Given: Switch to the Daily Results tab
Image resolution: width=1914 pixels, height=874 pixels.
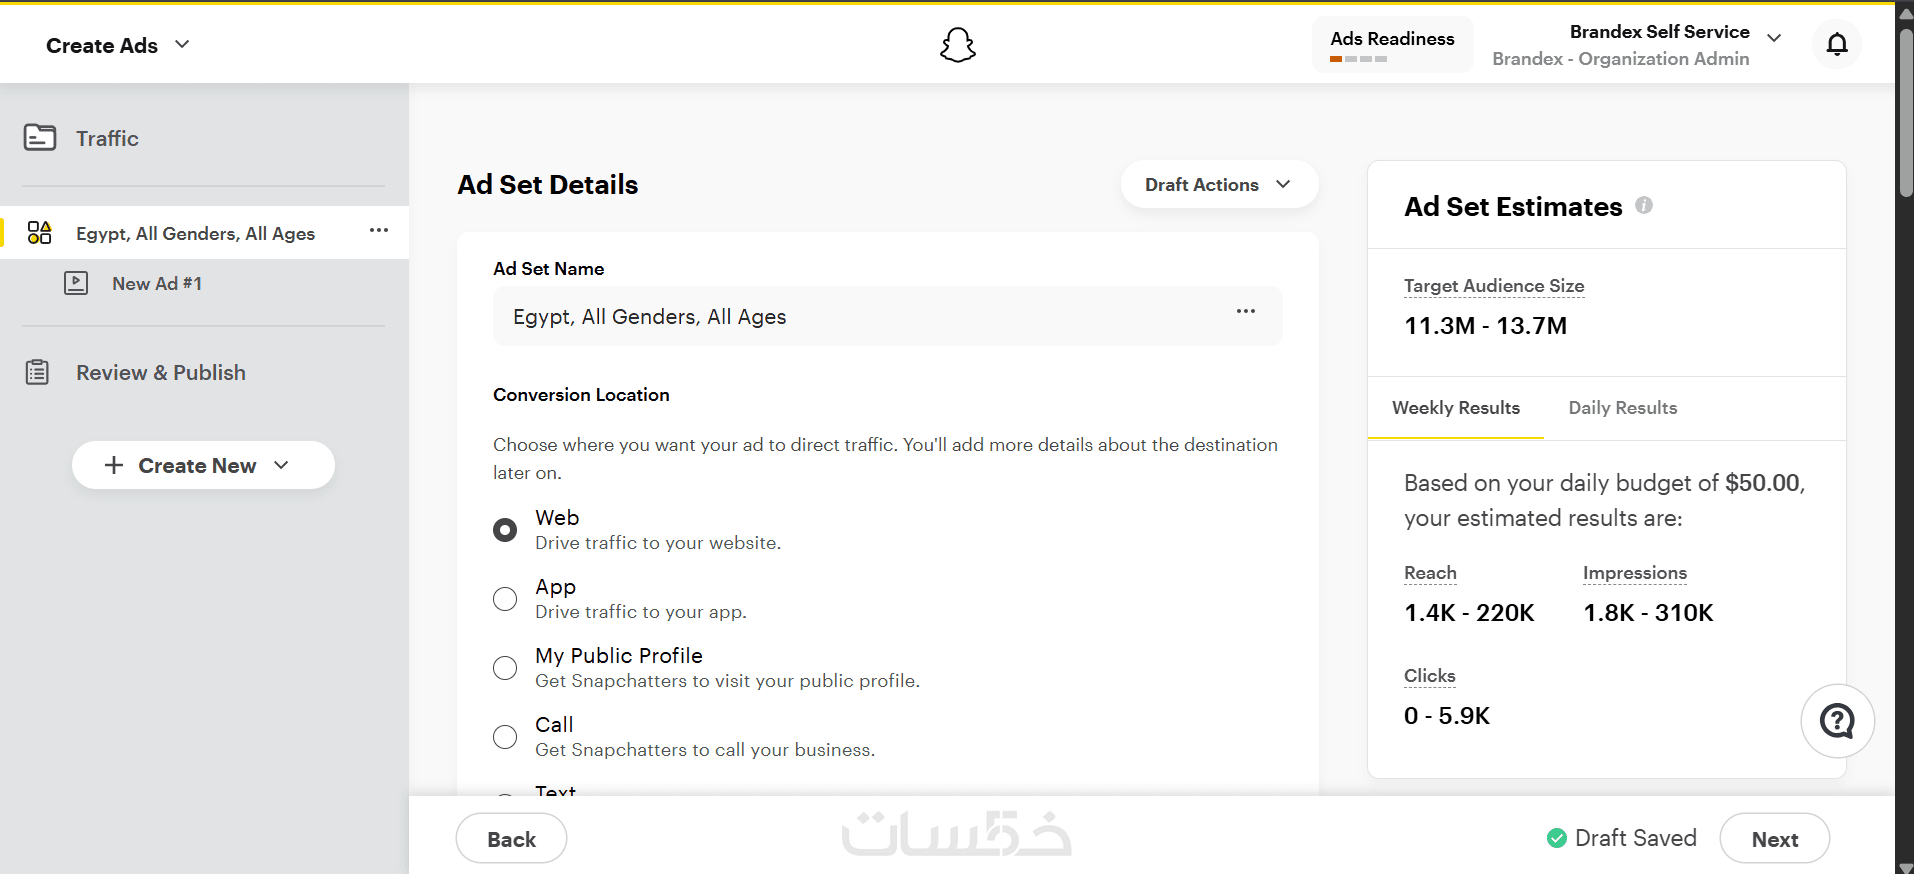Looking at the screenshot, I should (1622, 408).
